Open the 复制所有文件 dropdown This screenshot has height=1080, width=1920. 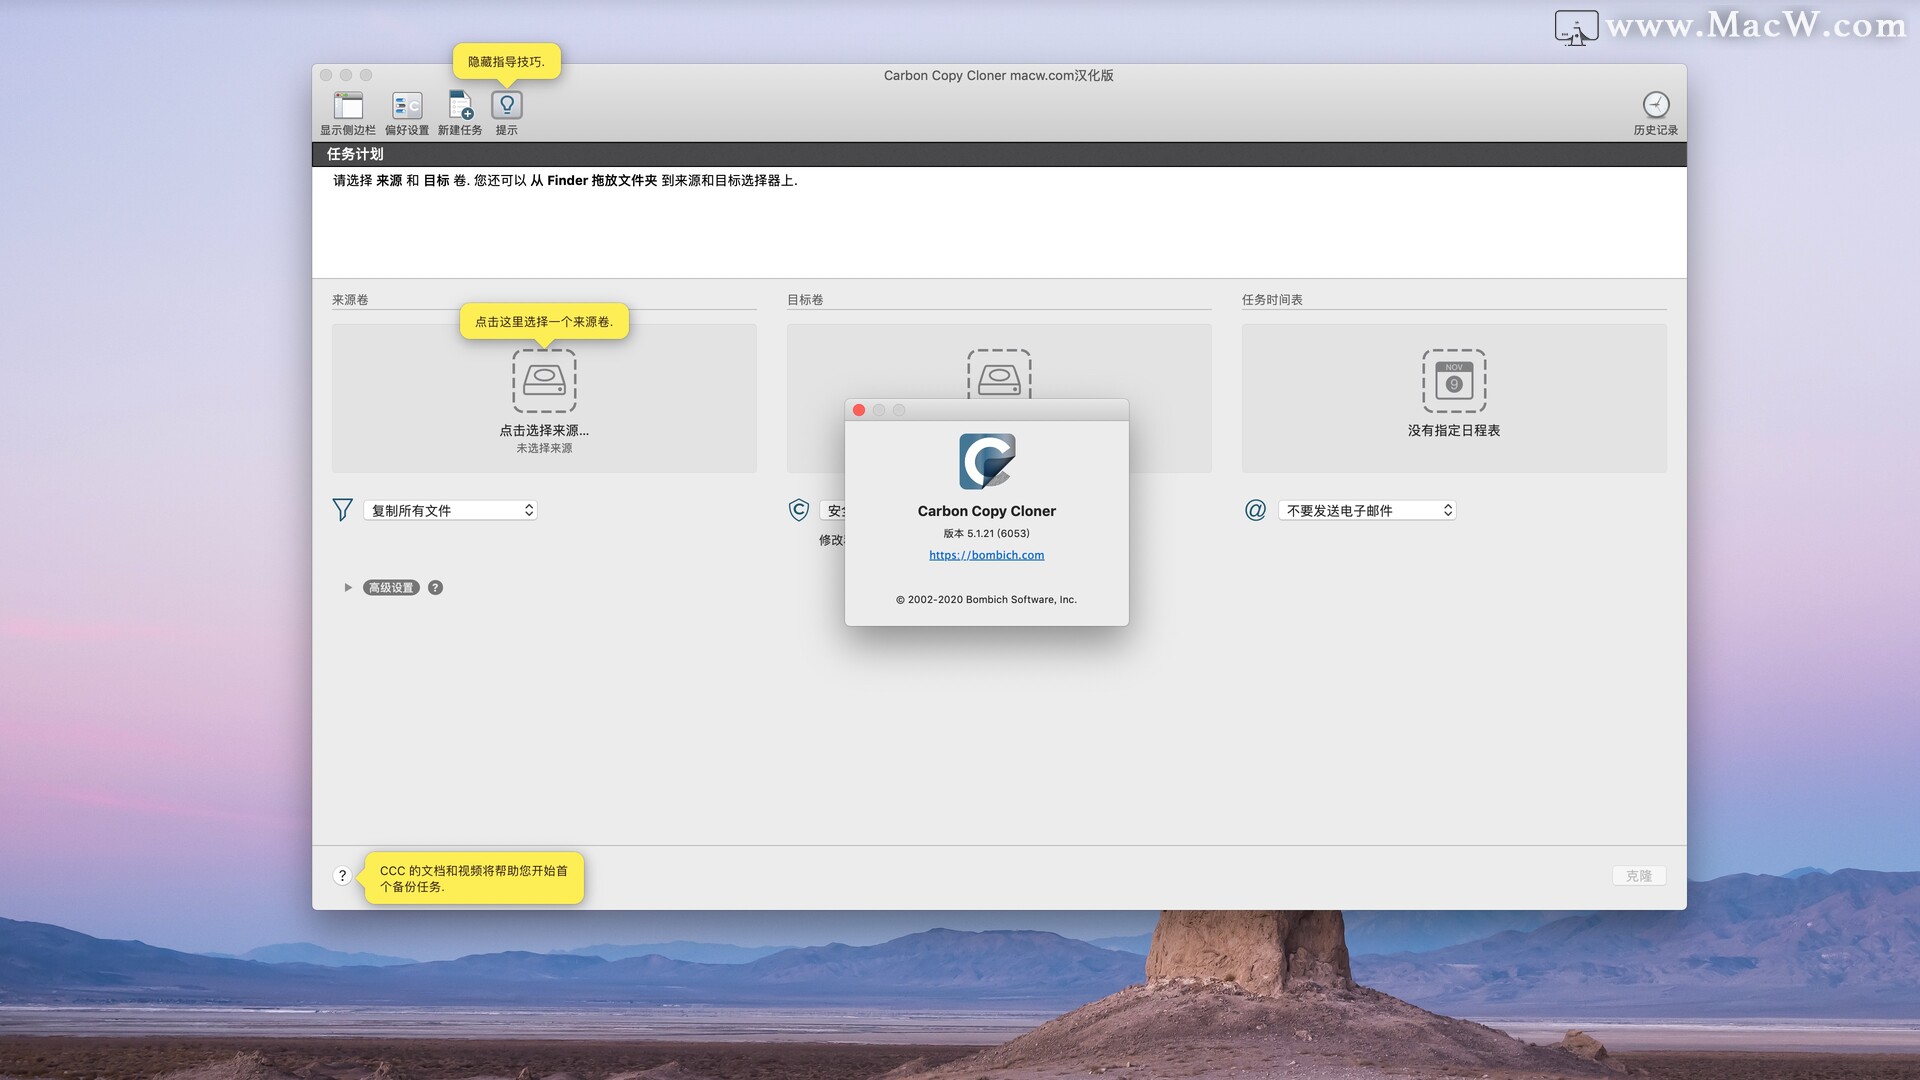click(x=450, y=510)
